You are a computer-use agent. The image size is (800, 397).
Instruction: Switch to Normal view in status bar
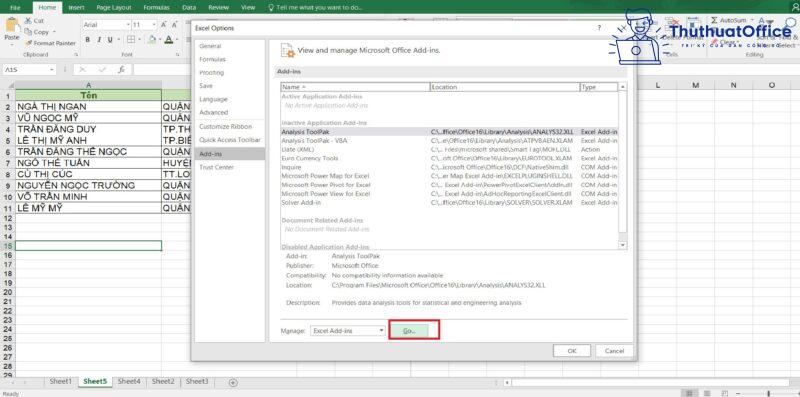tap(689, 393)
